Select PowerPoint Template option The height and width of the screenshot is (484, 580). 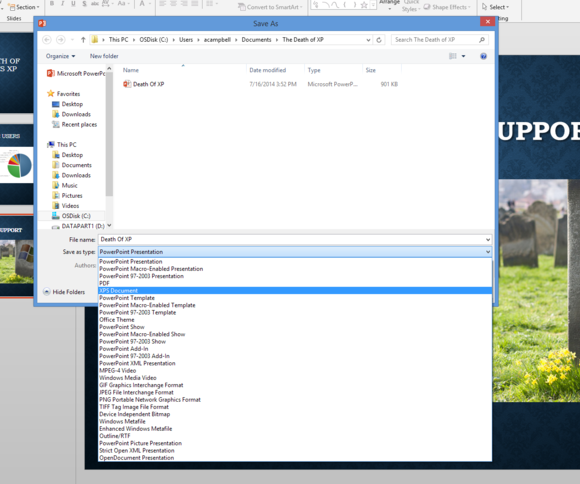295,298
